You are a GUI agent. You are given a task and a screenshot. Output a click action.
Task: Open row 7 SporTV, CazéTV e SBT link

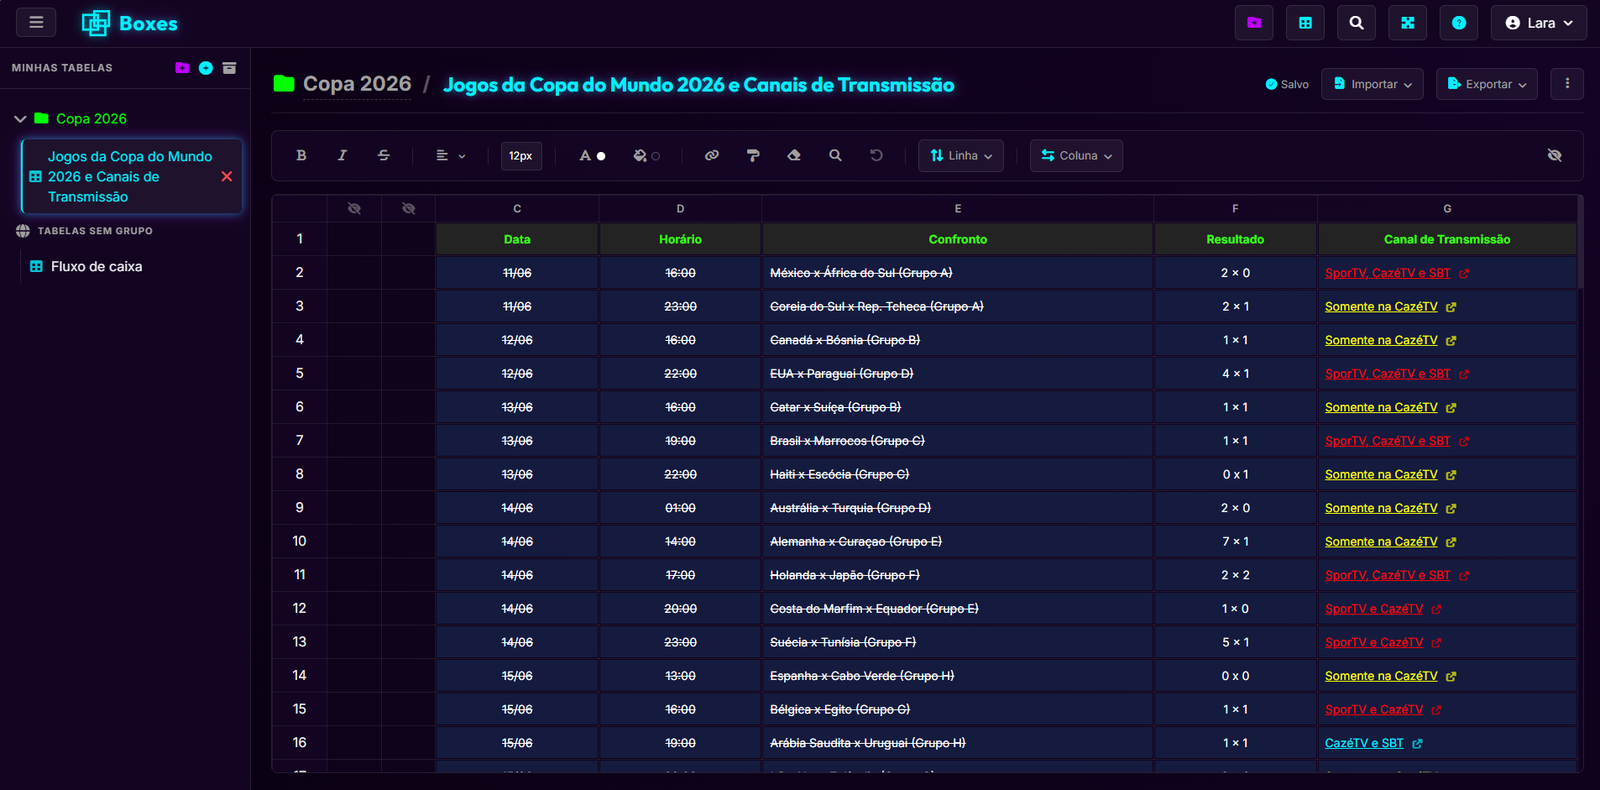pos(1387,441)
